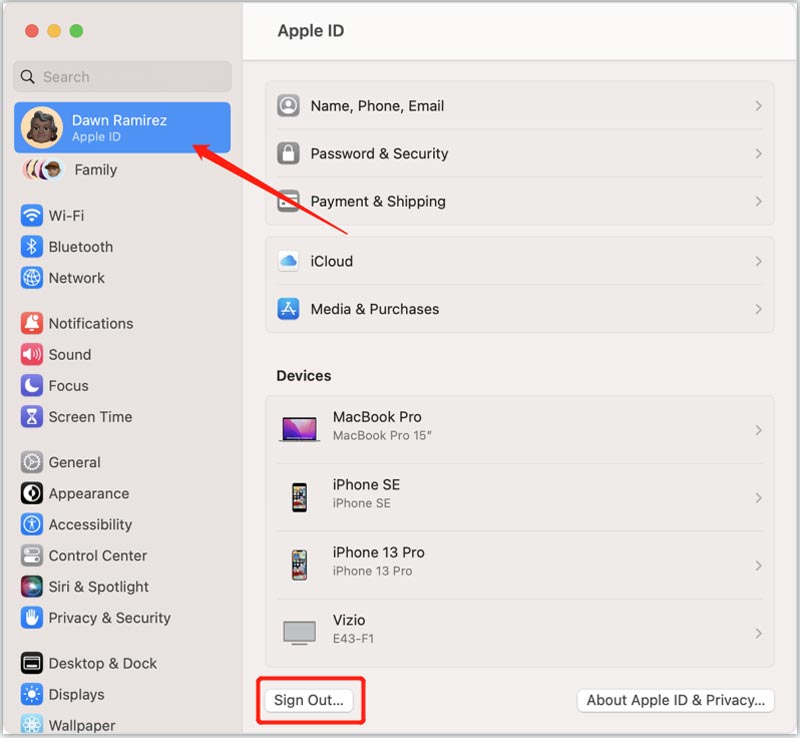Click the Siri & Spotlight icon
The height and width of the screenshot is (738, 800).
click(x=32, y=586)
